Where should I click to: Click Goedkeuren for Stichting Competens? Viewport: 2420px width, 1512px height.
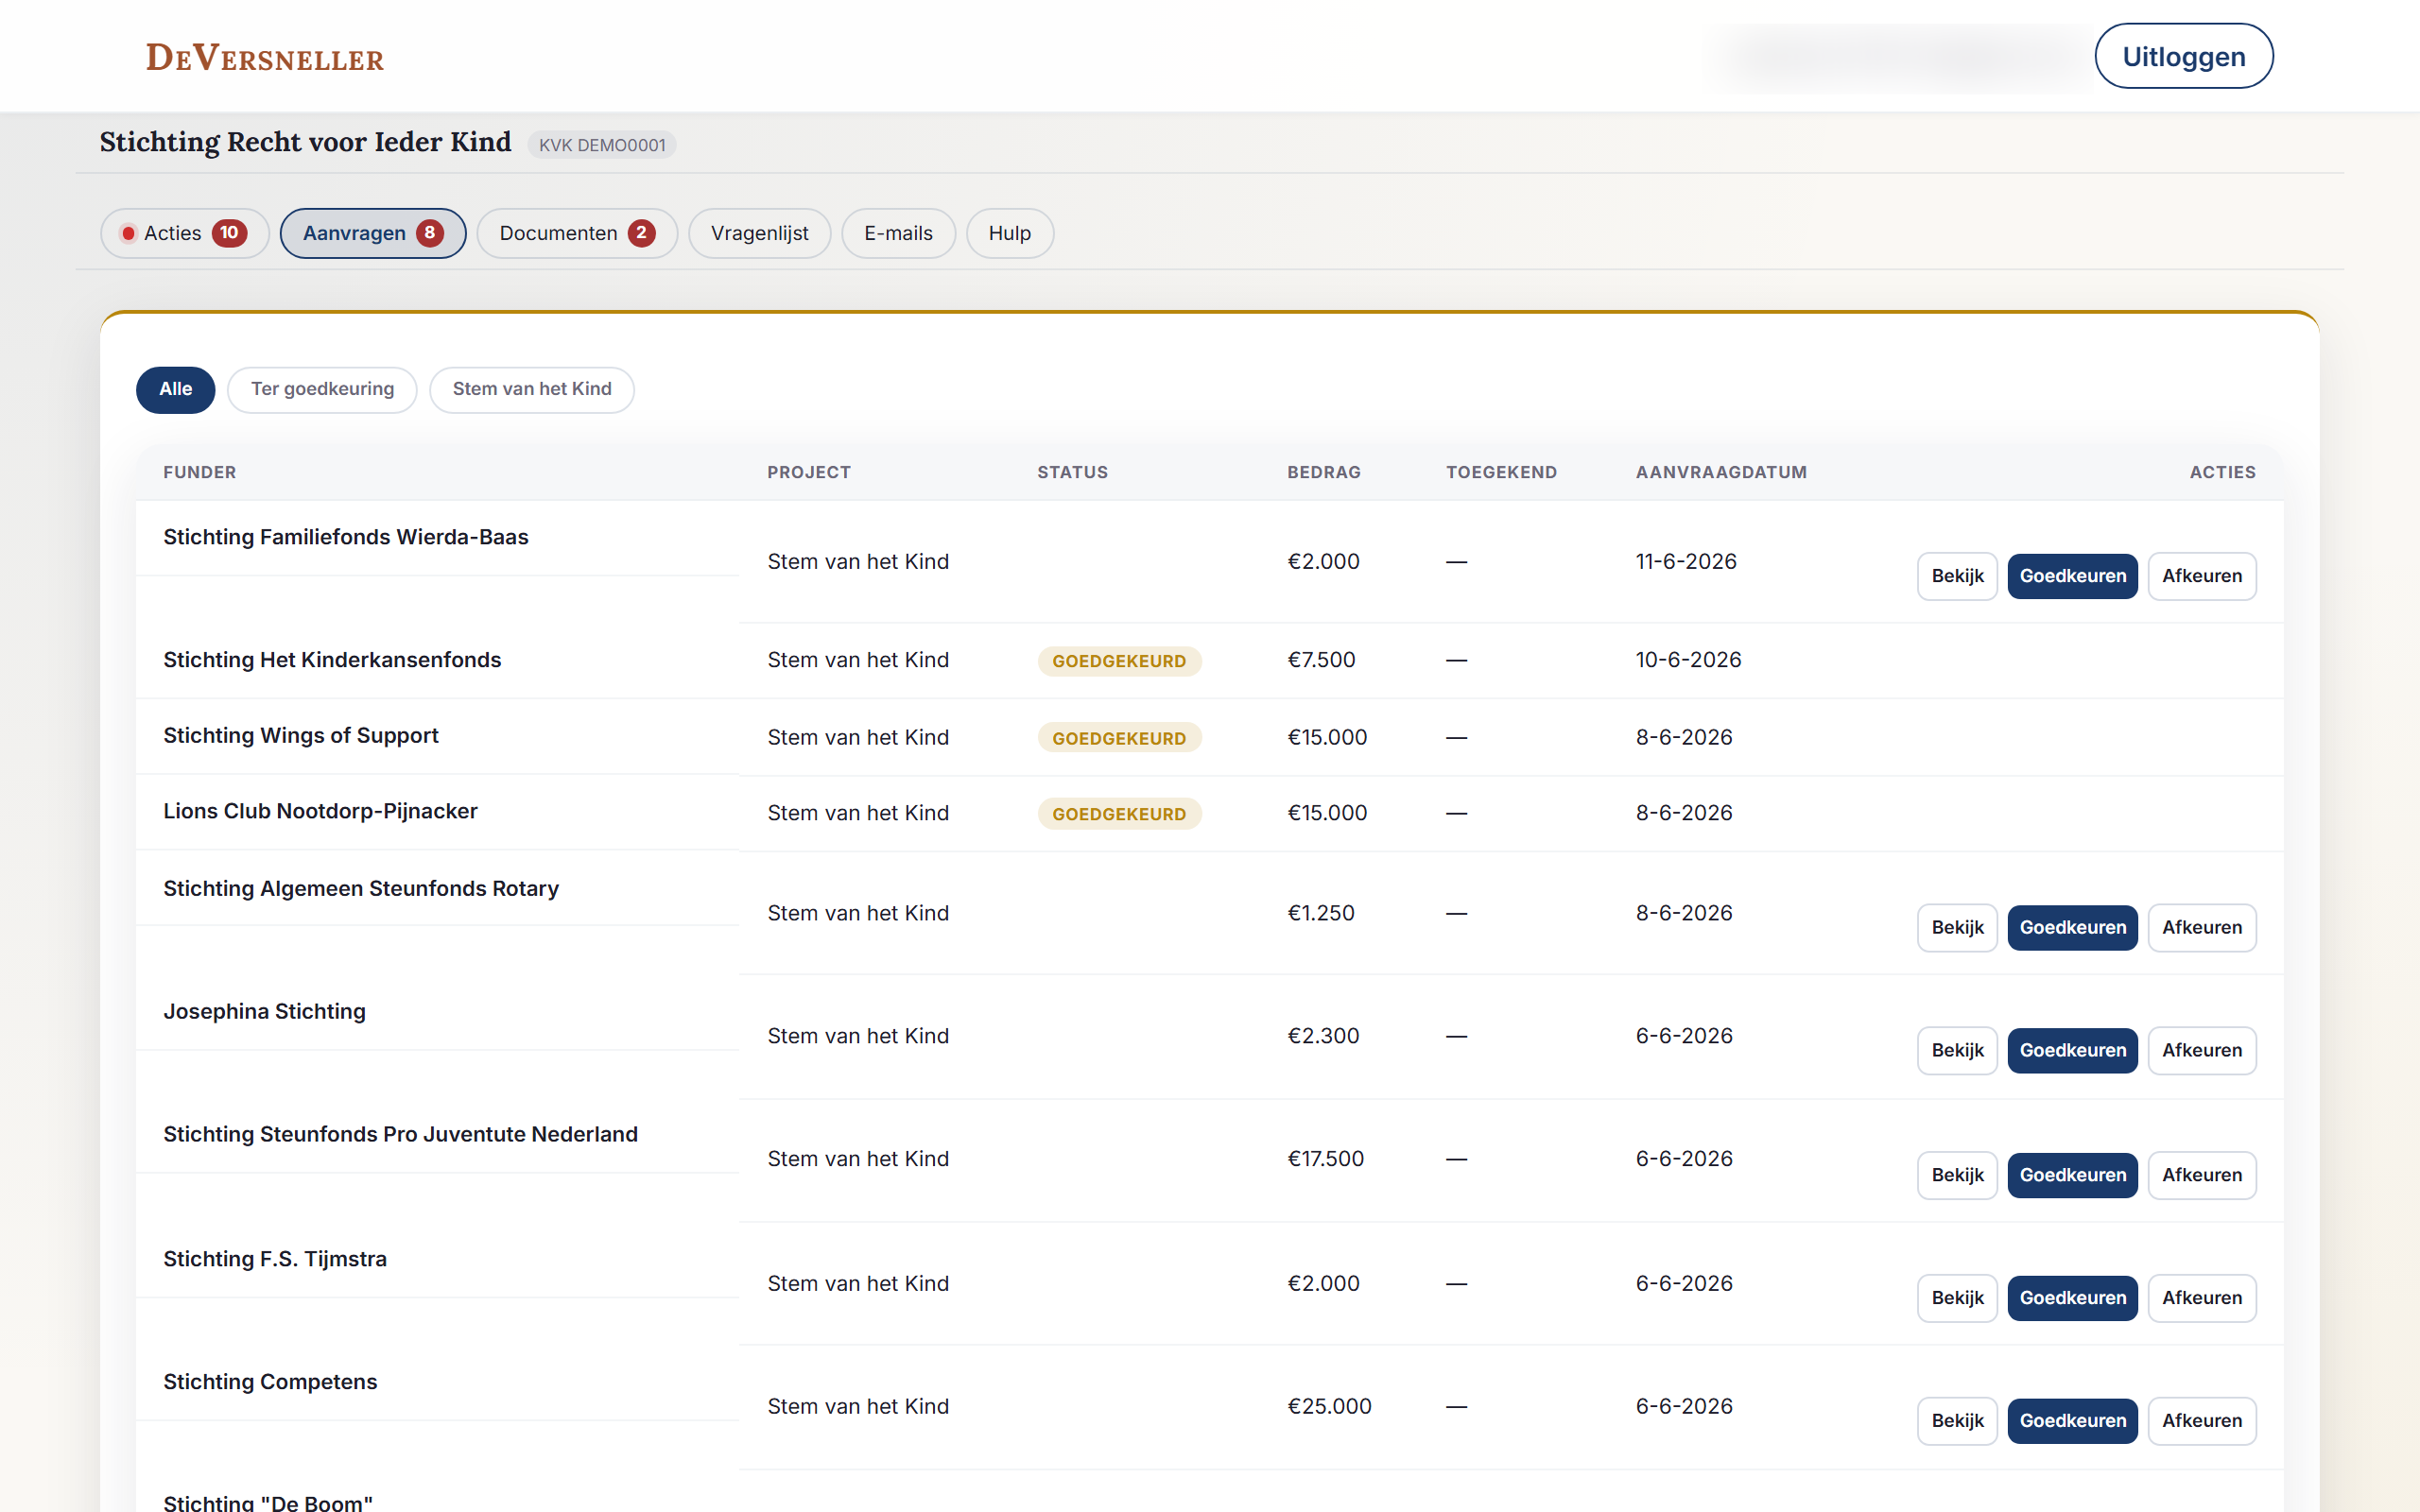tap(2072, 1421)
